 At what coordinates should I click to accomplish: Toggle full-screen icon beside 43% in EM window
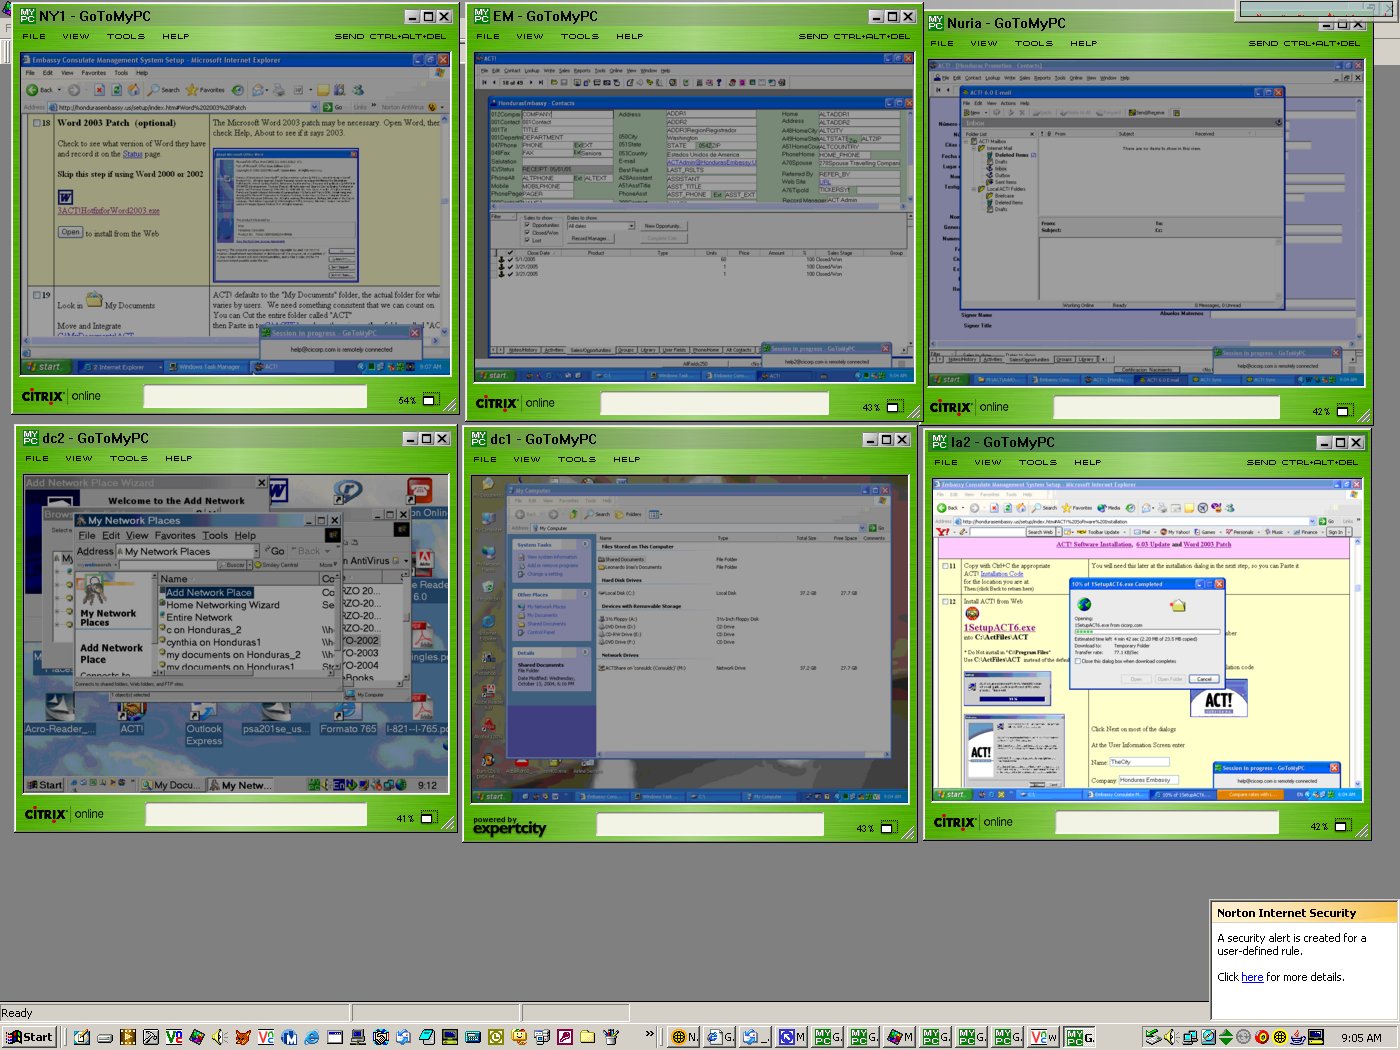894,407
